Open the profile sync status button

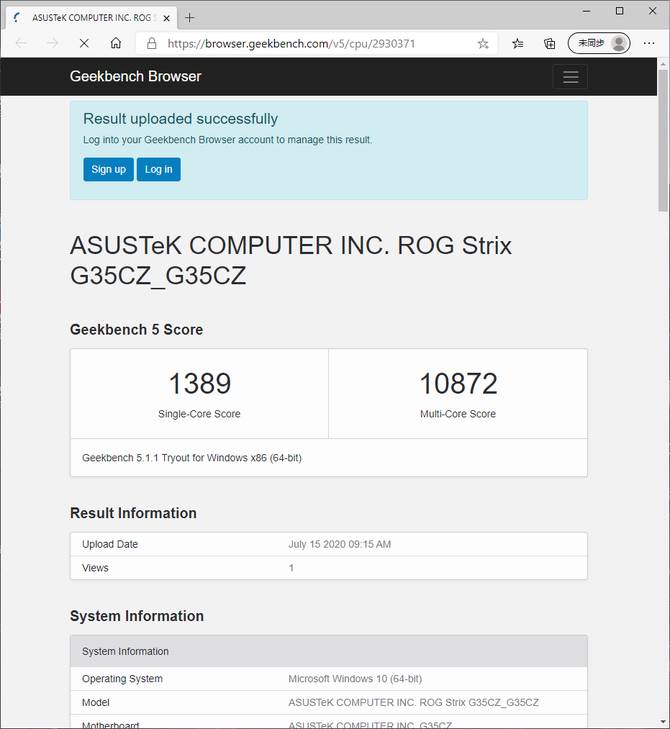click(x=599, y=43)
